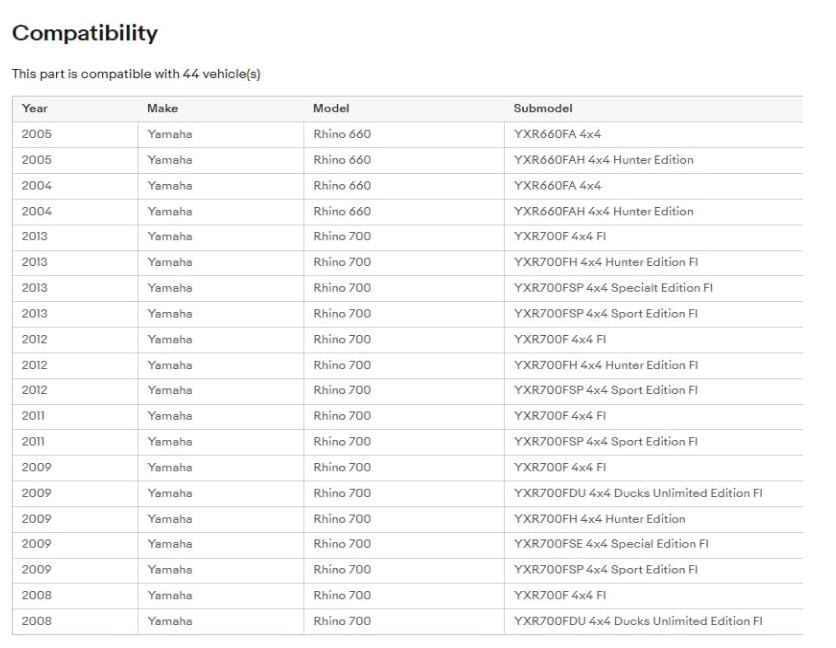Select 'YXR700F 4x4 FI' in the 2009 row
836x648 pixels.
coord(560,467)
